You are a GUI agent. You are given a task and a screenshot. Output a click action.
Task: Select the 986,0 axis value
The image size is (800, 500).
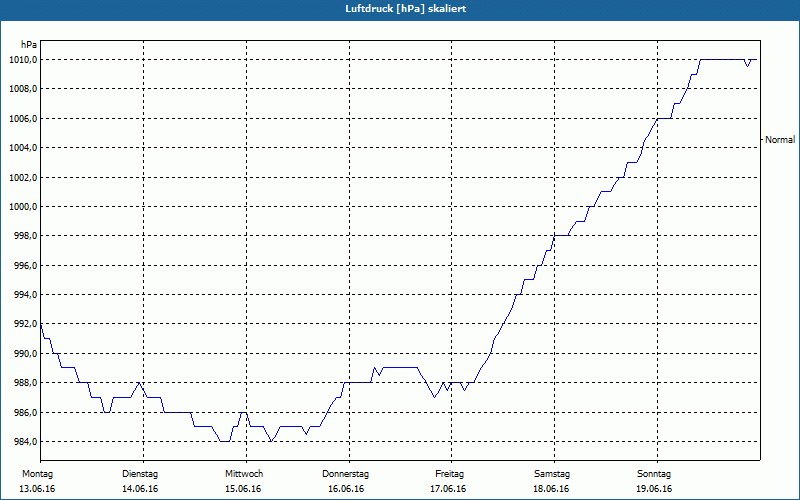[25, 412]
